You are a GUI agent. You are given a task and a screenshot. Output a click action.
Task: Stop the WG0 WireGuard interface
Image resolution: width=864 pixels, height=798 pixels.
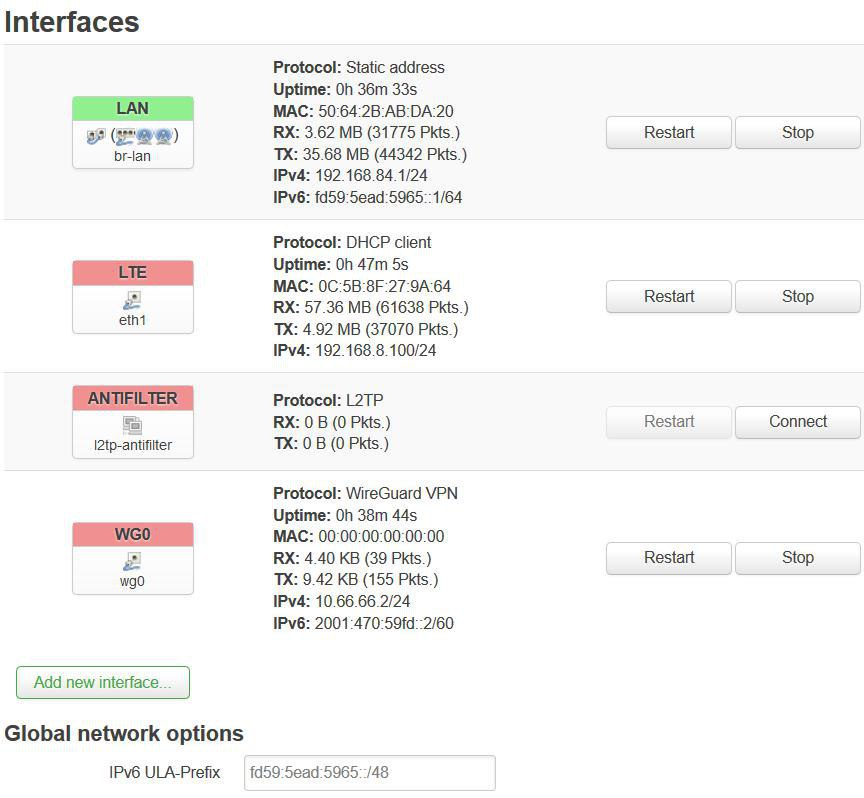(797, 558)
